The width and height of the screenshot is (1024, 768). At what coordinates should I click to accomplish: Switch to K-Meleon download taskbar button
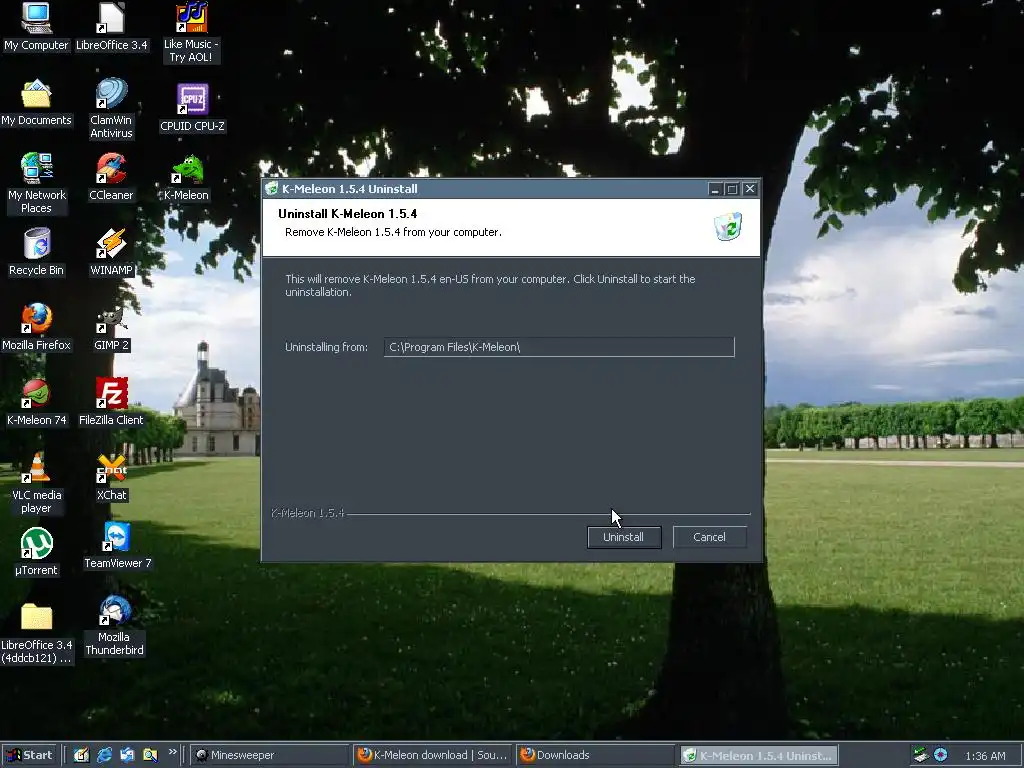(x=433, y=755)
